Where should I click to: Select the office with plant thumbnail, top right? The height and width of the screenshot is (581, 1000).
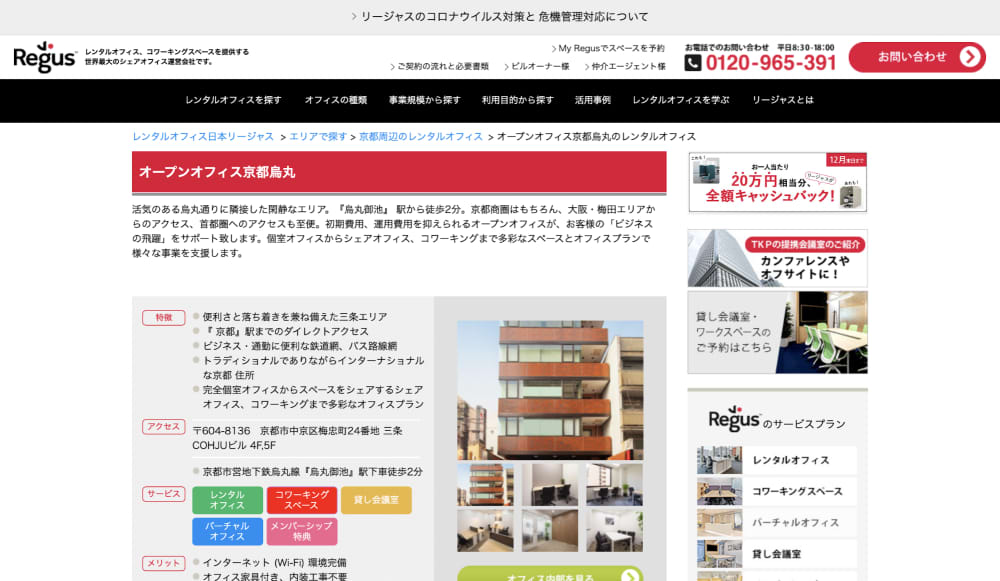coord(615,485)
